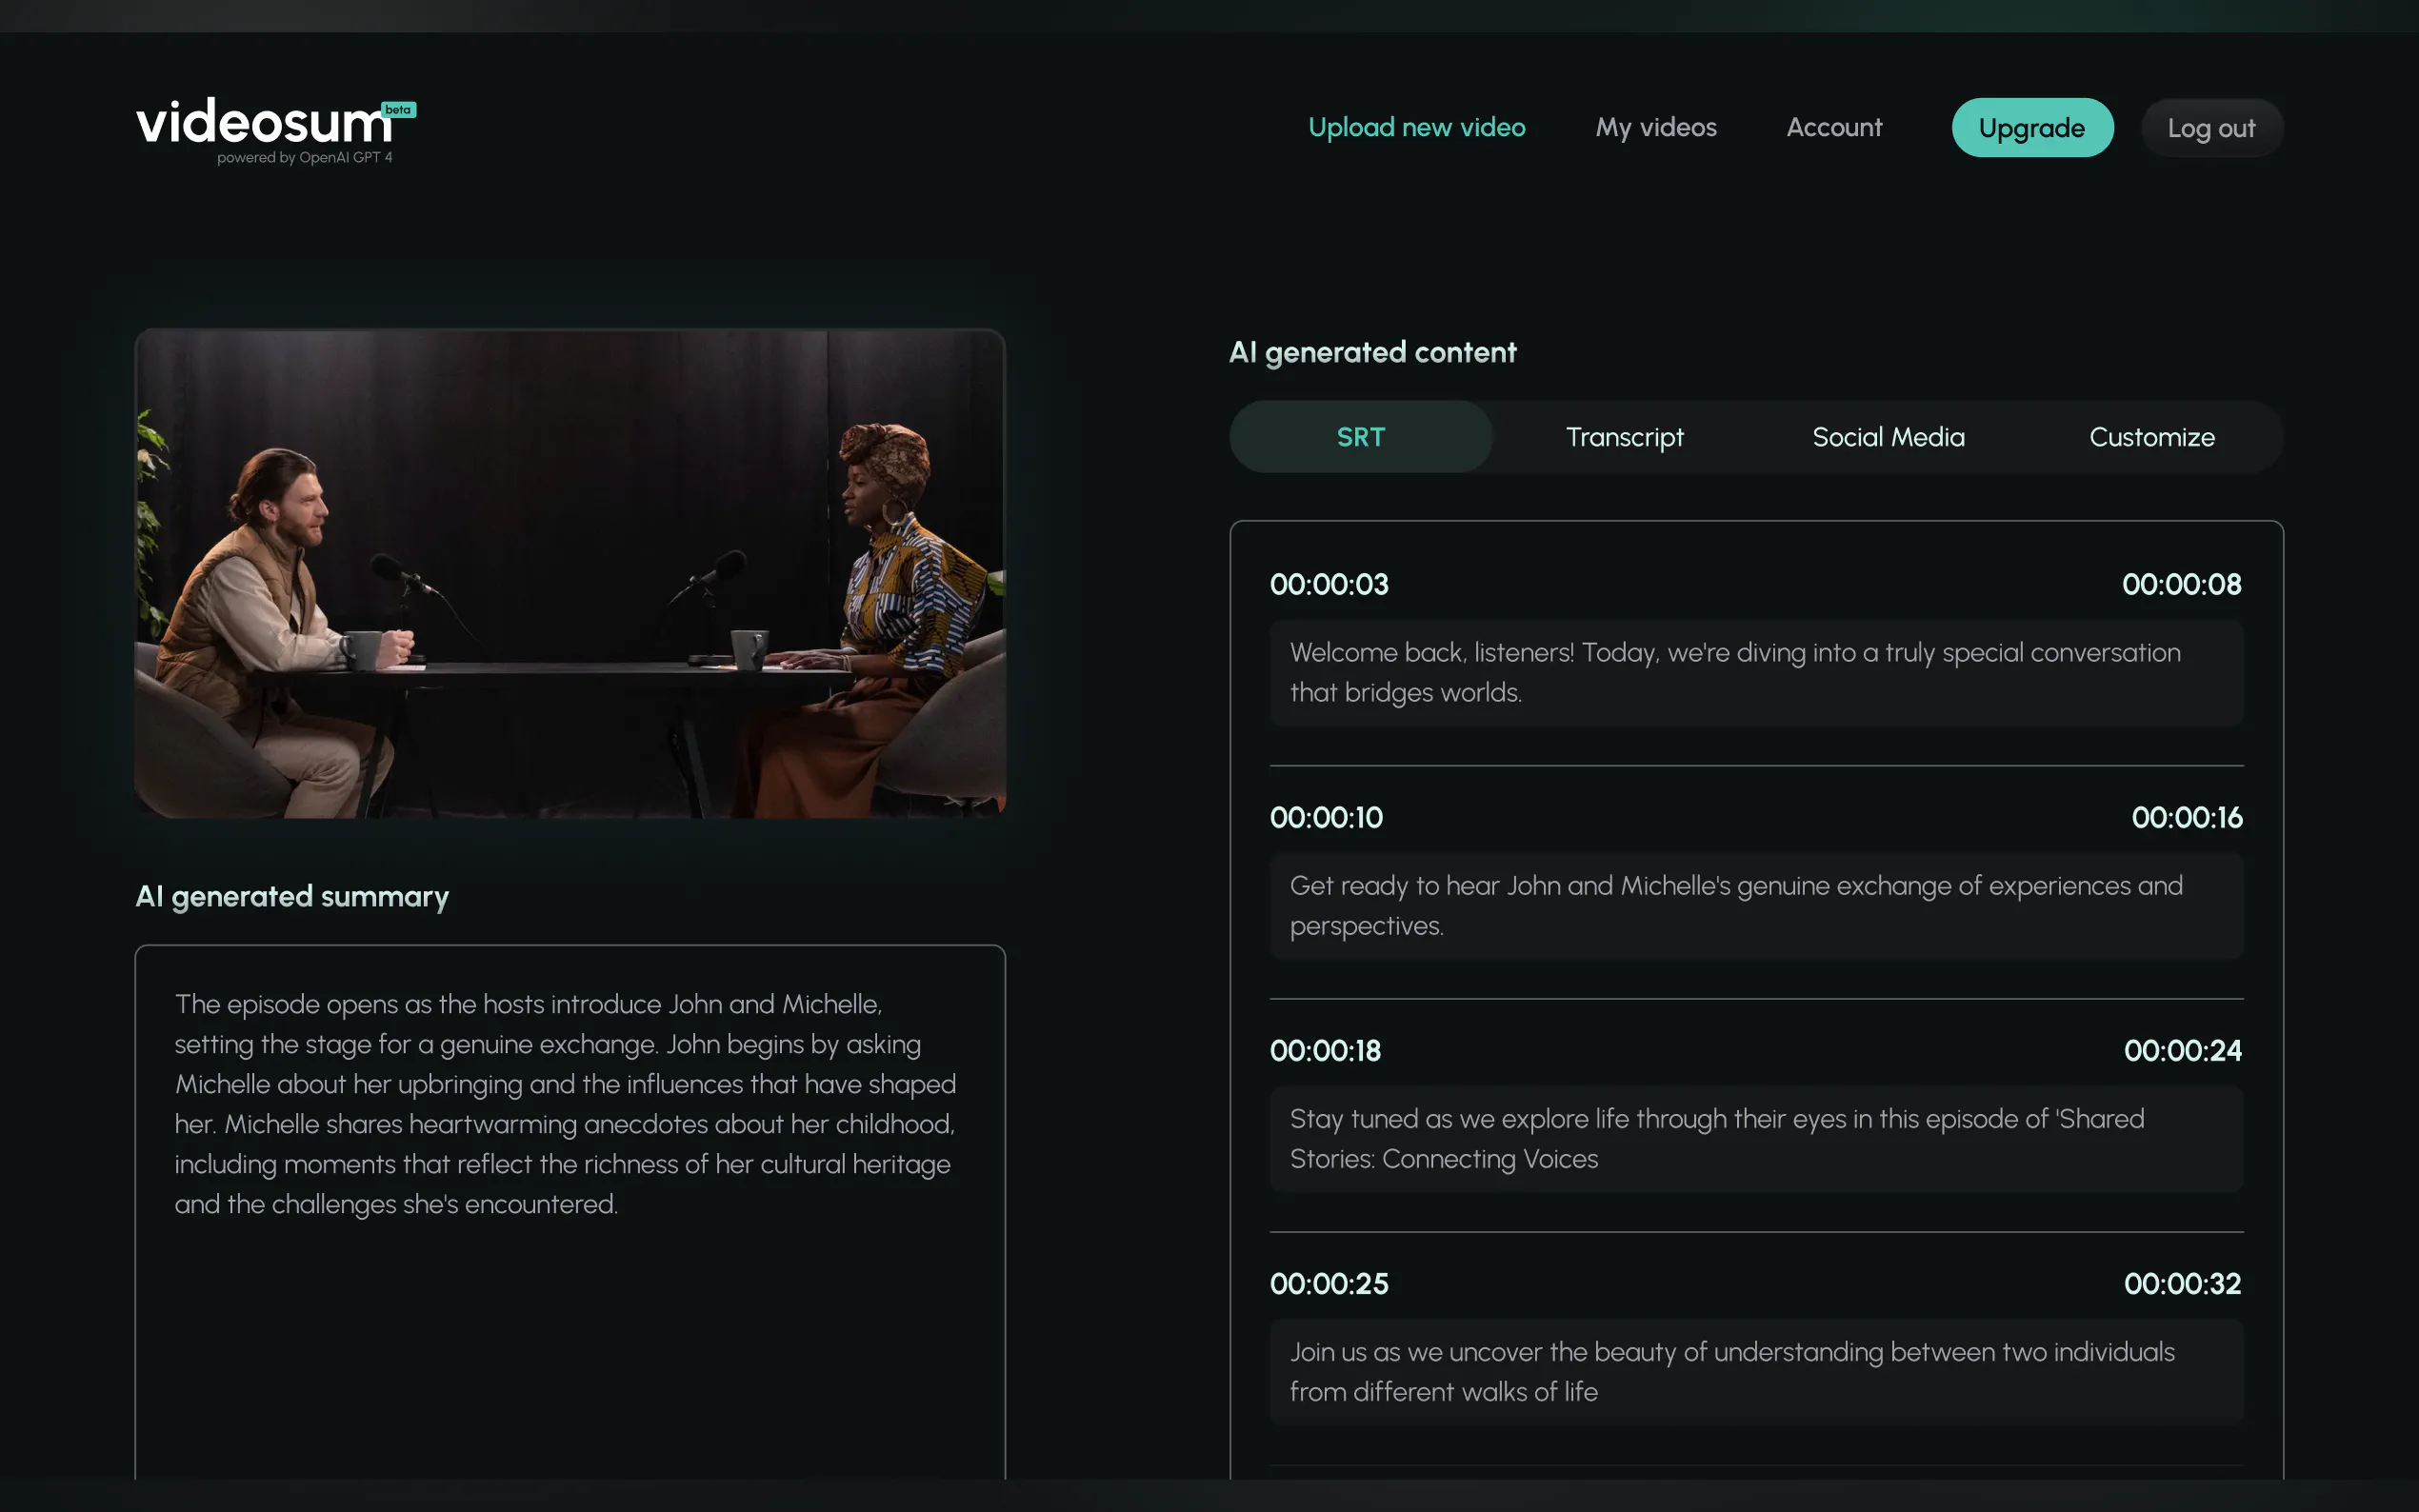The width and height of the screenshot is (2419, 1512).
Task: Click the videosum logo
Action: 264,125
